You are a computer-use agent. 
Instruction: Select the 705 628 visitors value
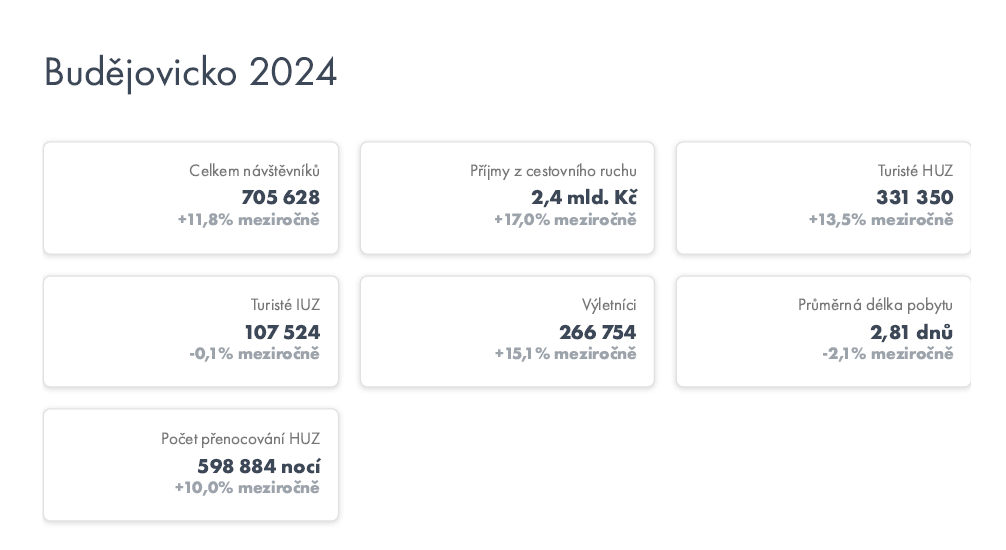pos(280,197)
